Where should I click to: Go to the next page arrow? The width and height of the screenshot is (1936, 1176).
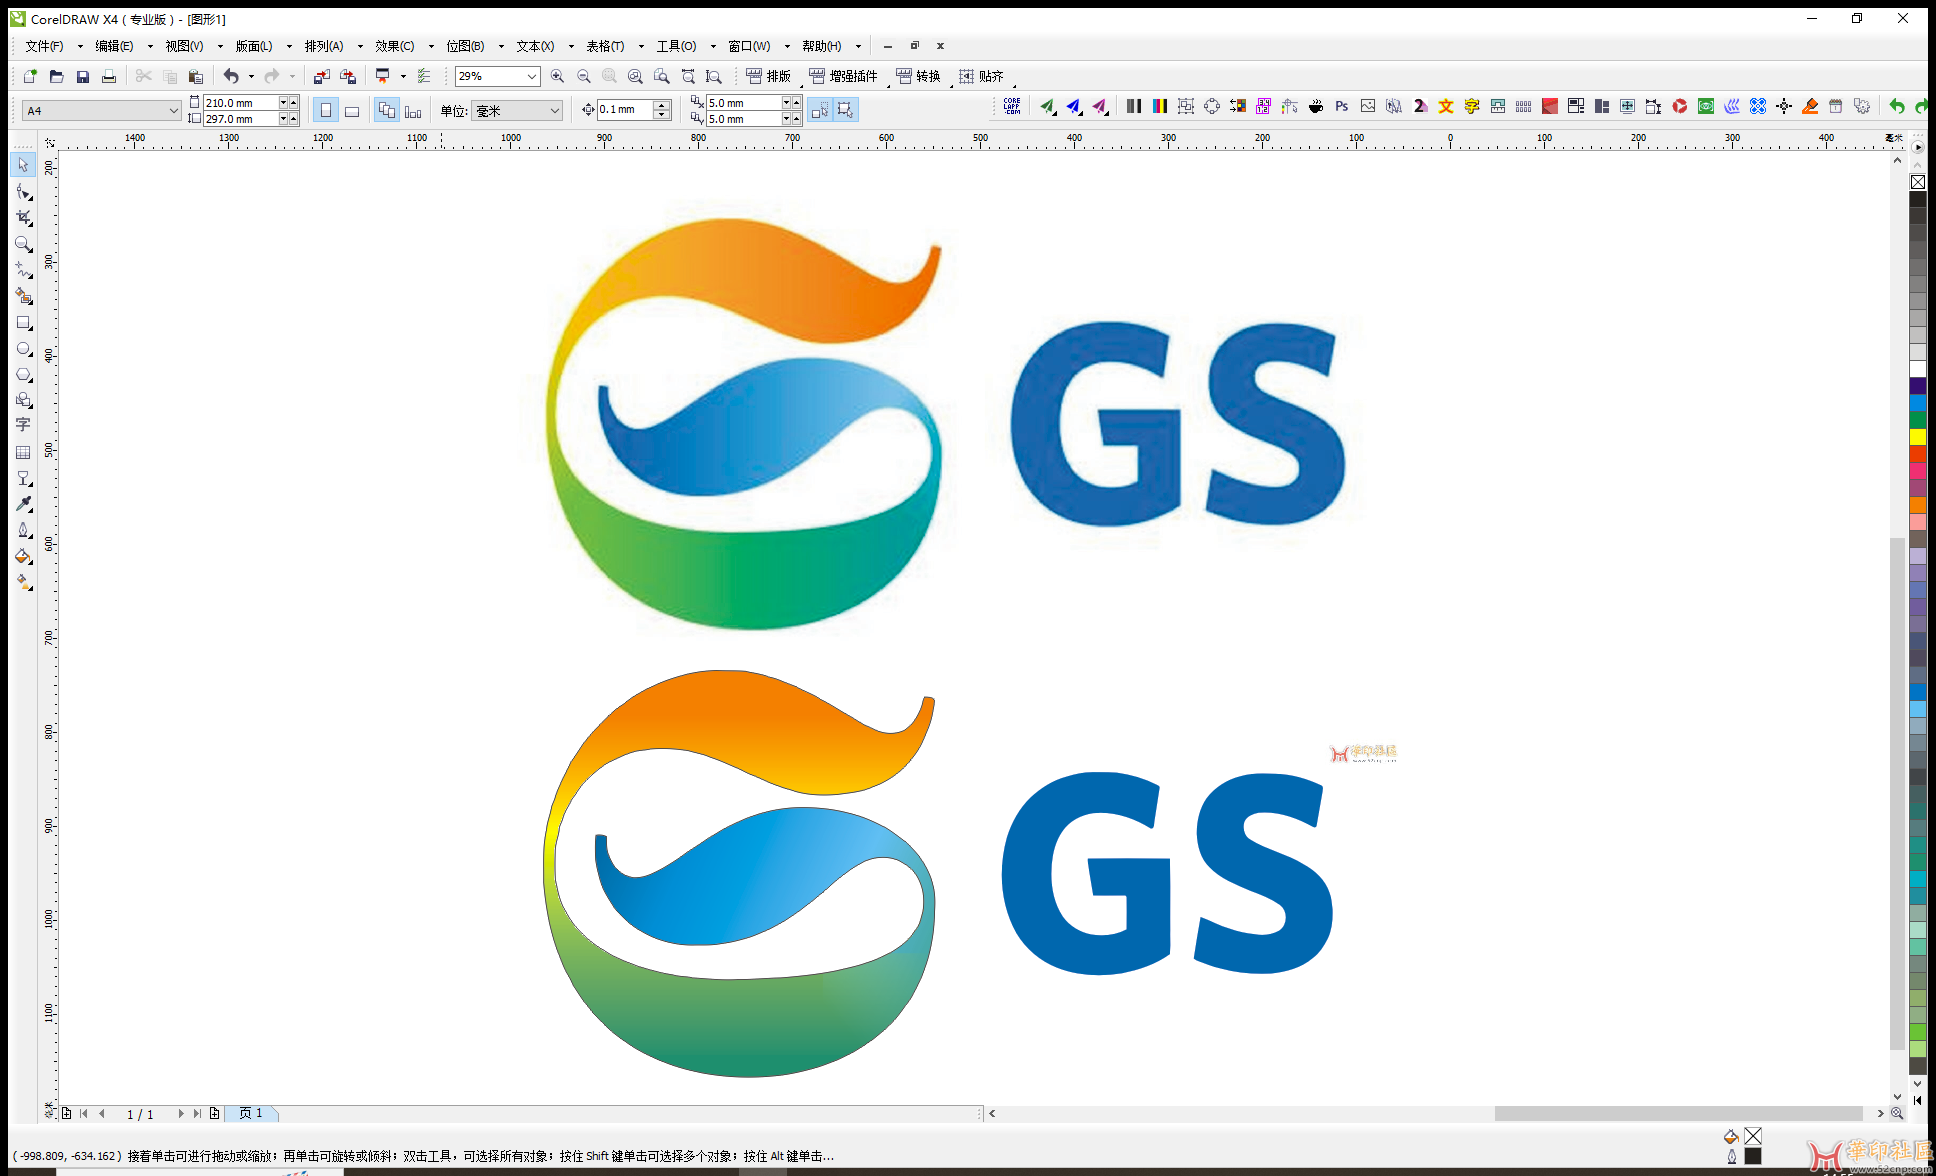coord(180,1113)
